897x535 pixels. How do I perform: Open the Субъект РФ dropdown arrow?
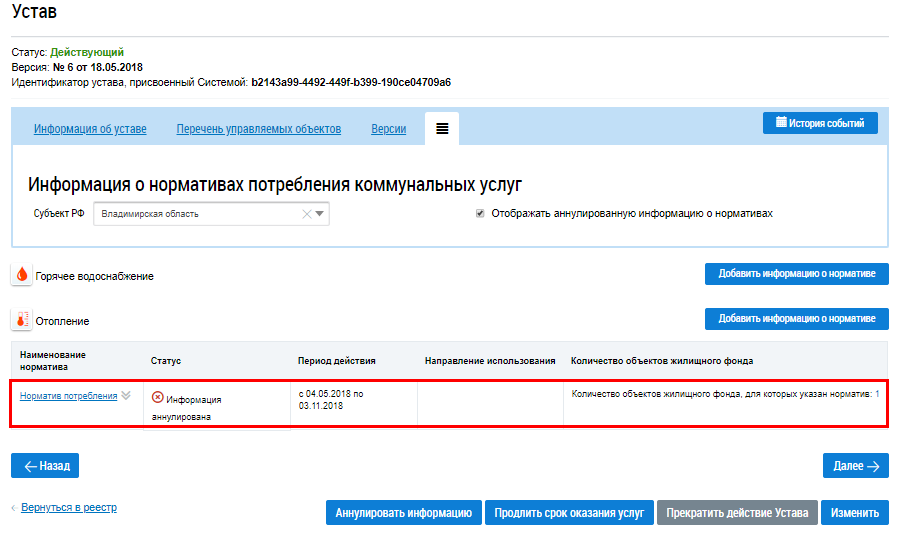point(320,213)
